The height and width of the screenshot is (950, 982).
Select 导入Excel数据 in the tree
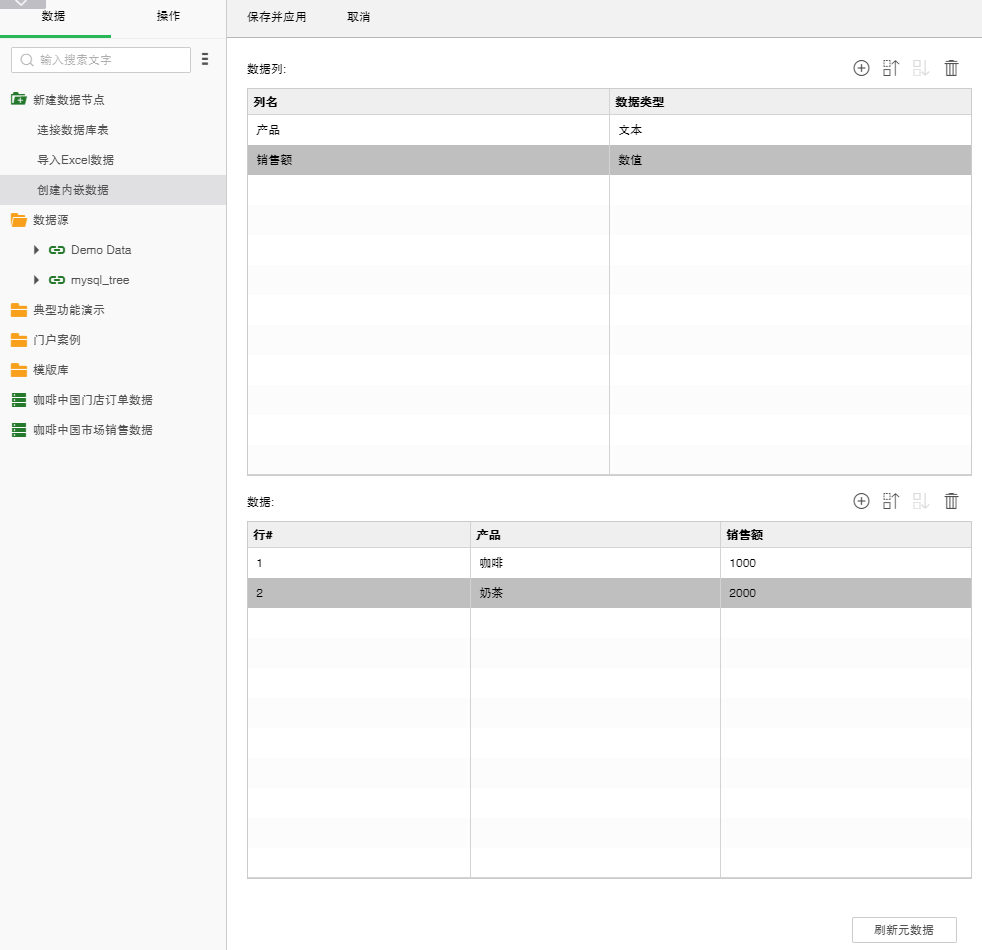point(75,160)
